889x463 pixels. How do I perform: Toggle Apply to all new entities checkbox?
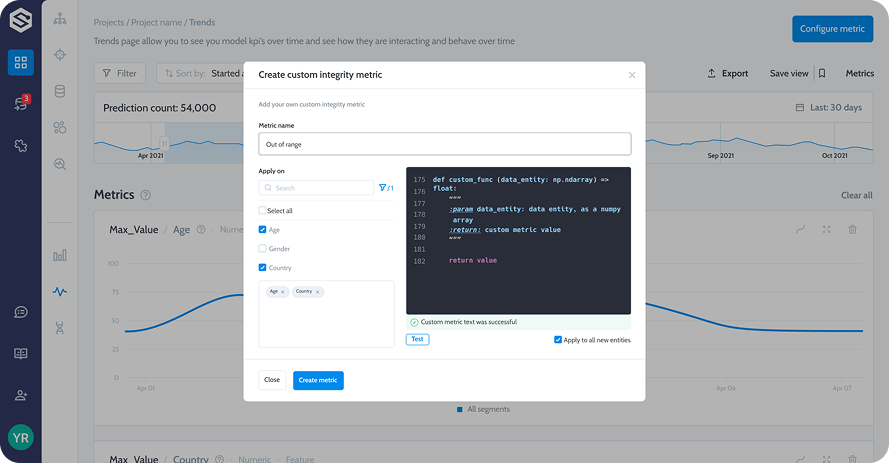pyautogui.click(x=558, y=340)
